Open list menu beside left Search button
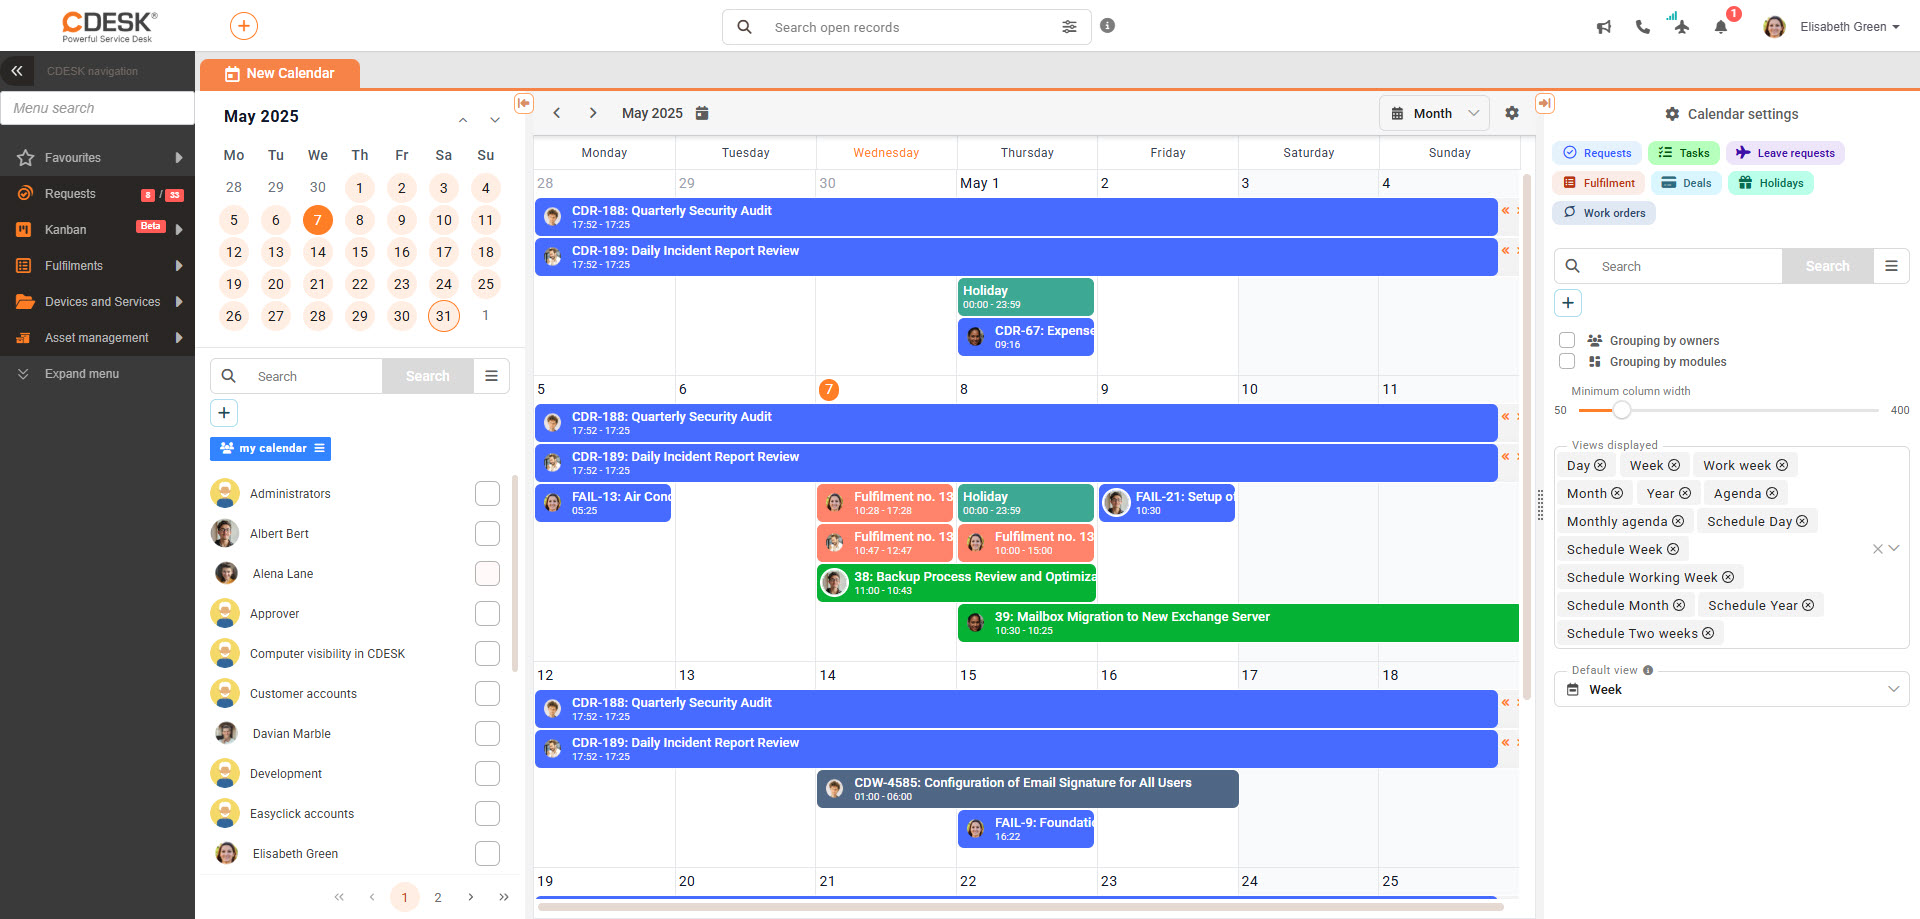The width and height of the screenshot is (1920, 919). 491,376
